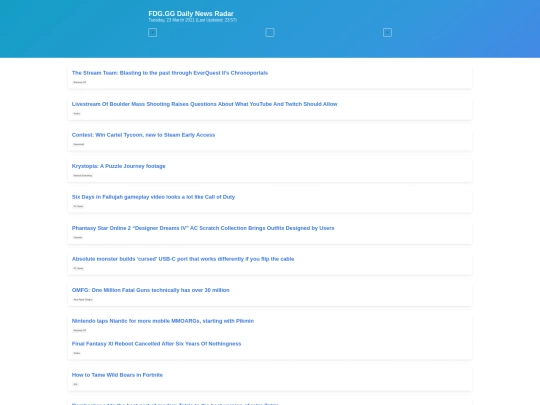Open the 'cursed' USB-C port article

(183, 259)
